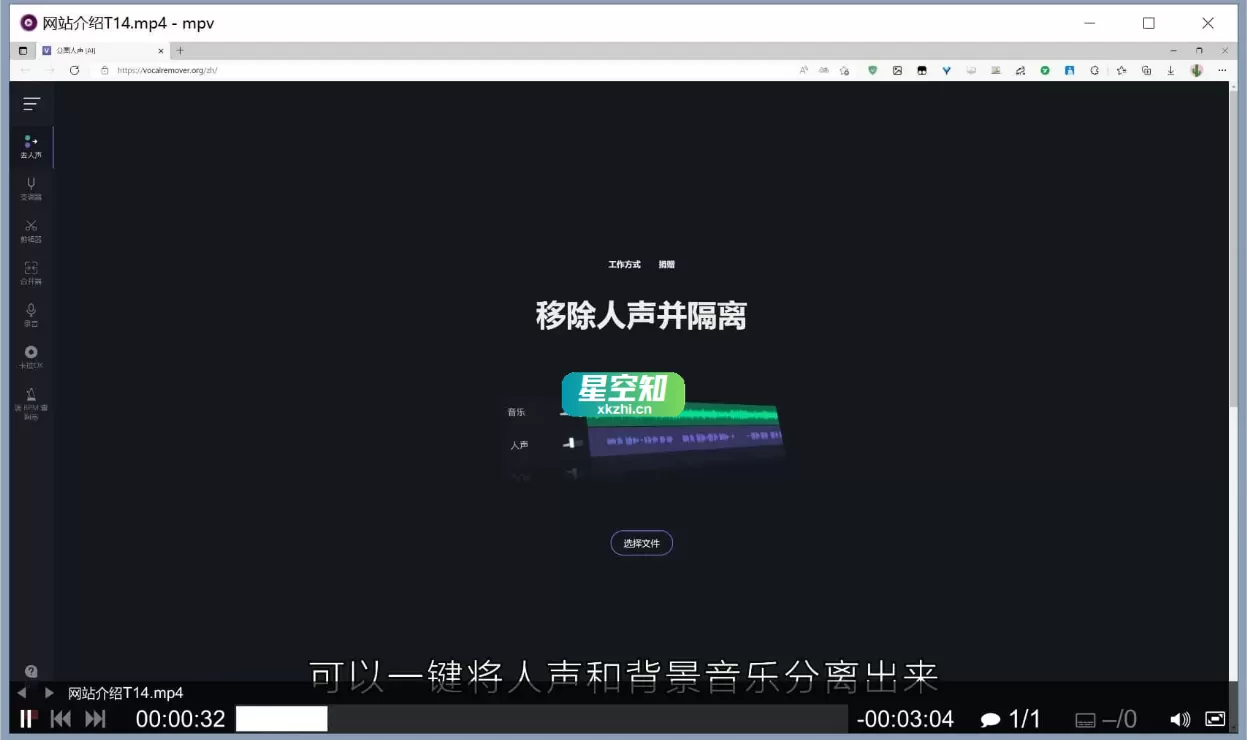Switch to the 工作方式 section
The height and width of the screenshot is (740, 1247).
pos(624,264)
